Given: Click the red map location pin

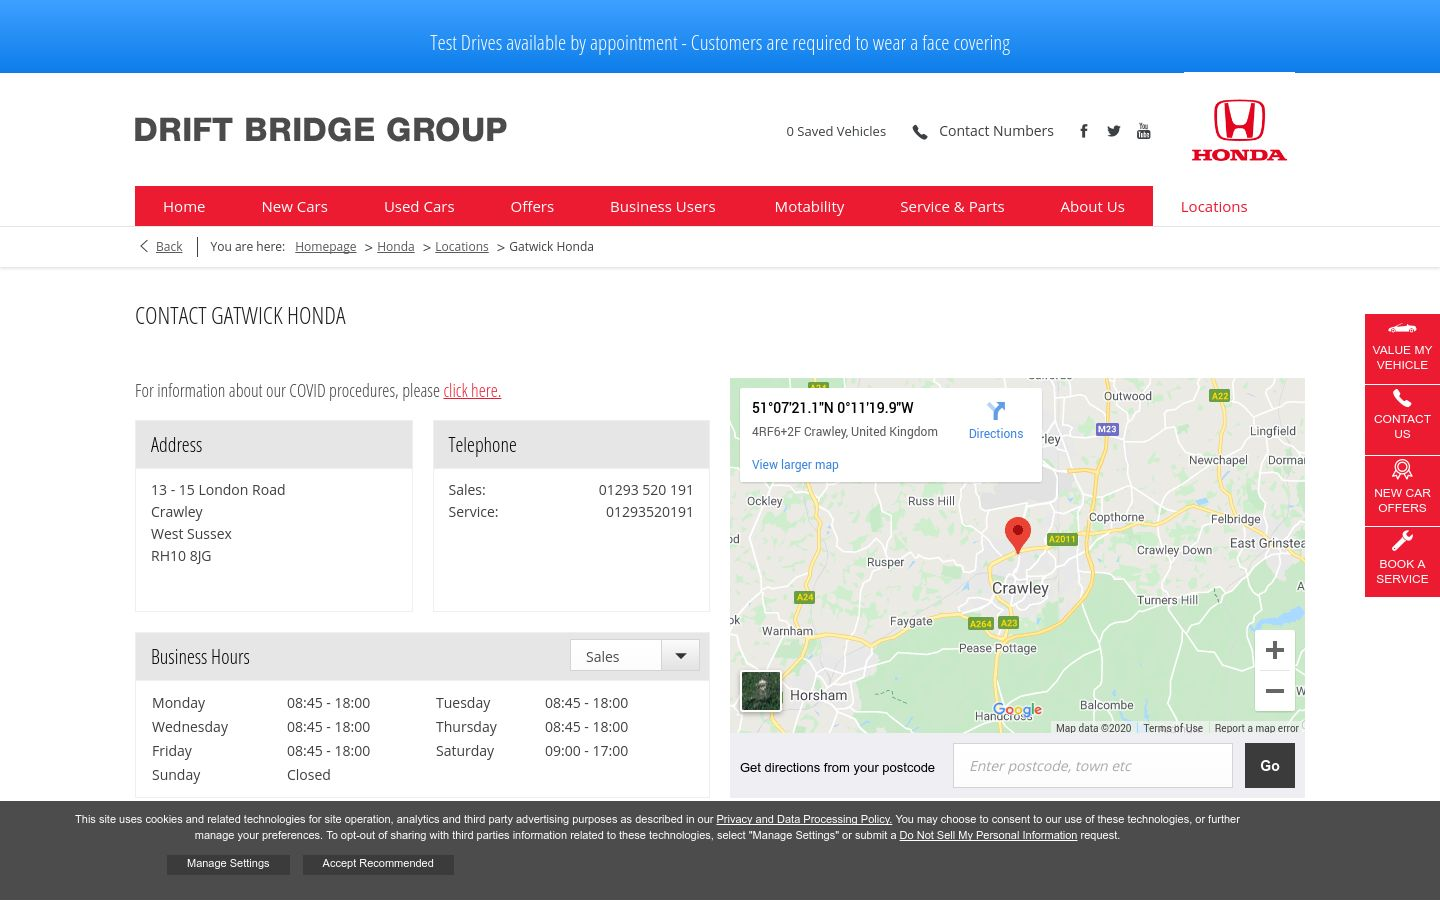Looking at the screenshot, I should coord(1017,535).
